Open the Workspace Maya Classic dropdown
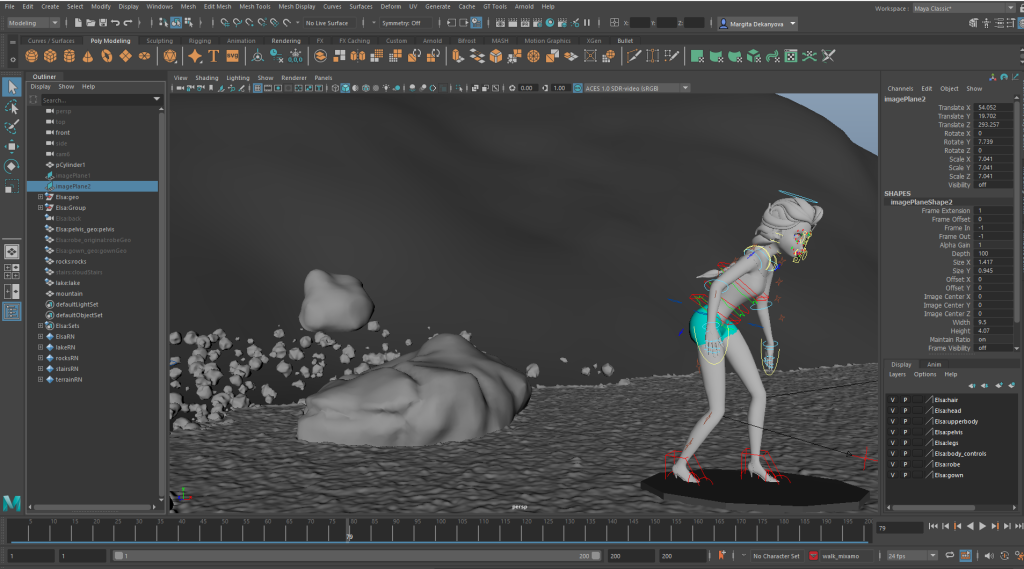1024x569 pixels. point(963,8)
